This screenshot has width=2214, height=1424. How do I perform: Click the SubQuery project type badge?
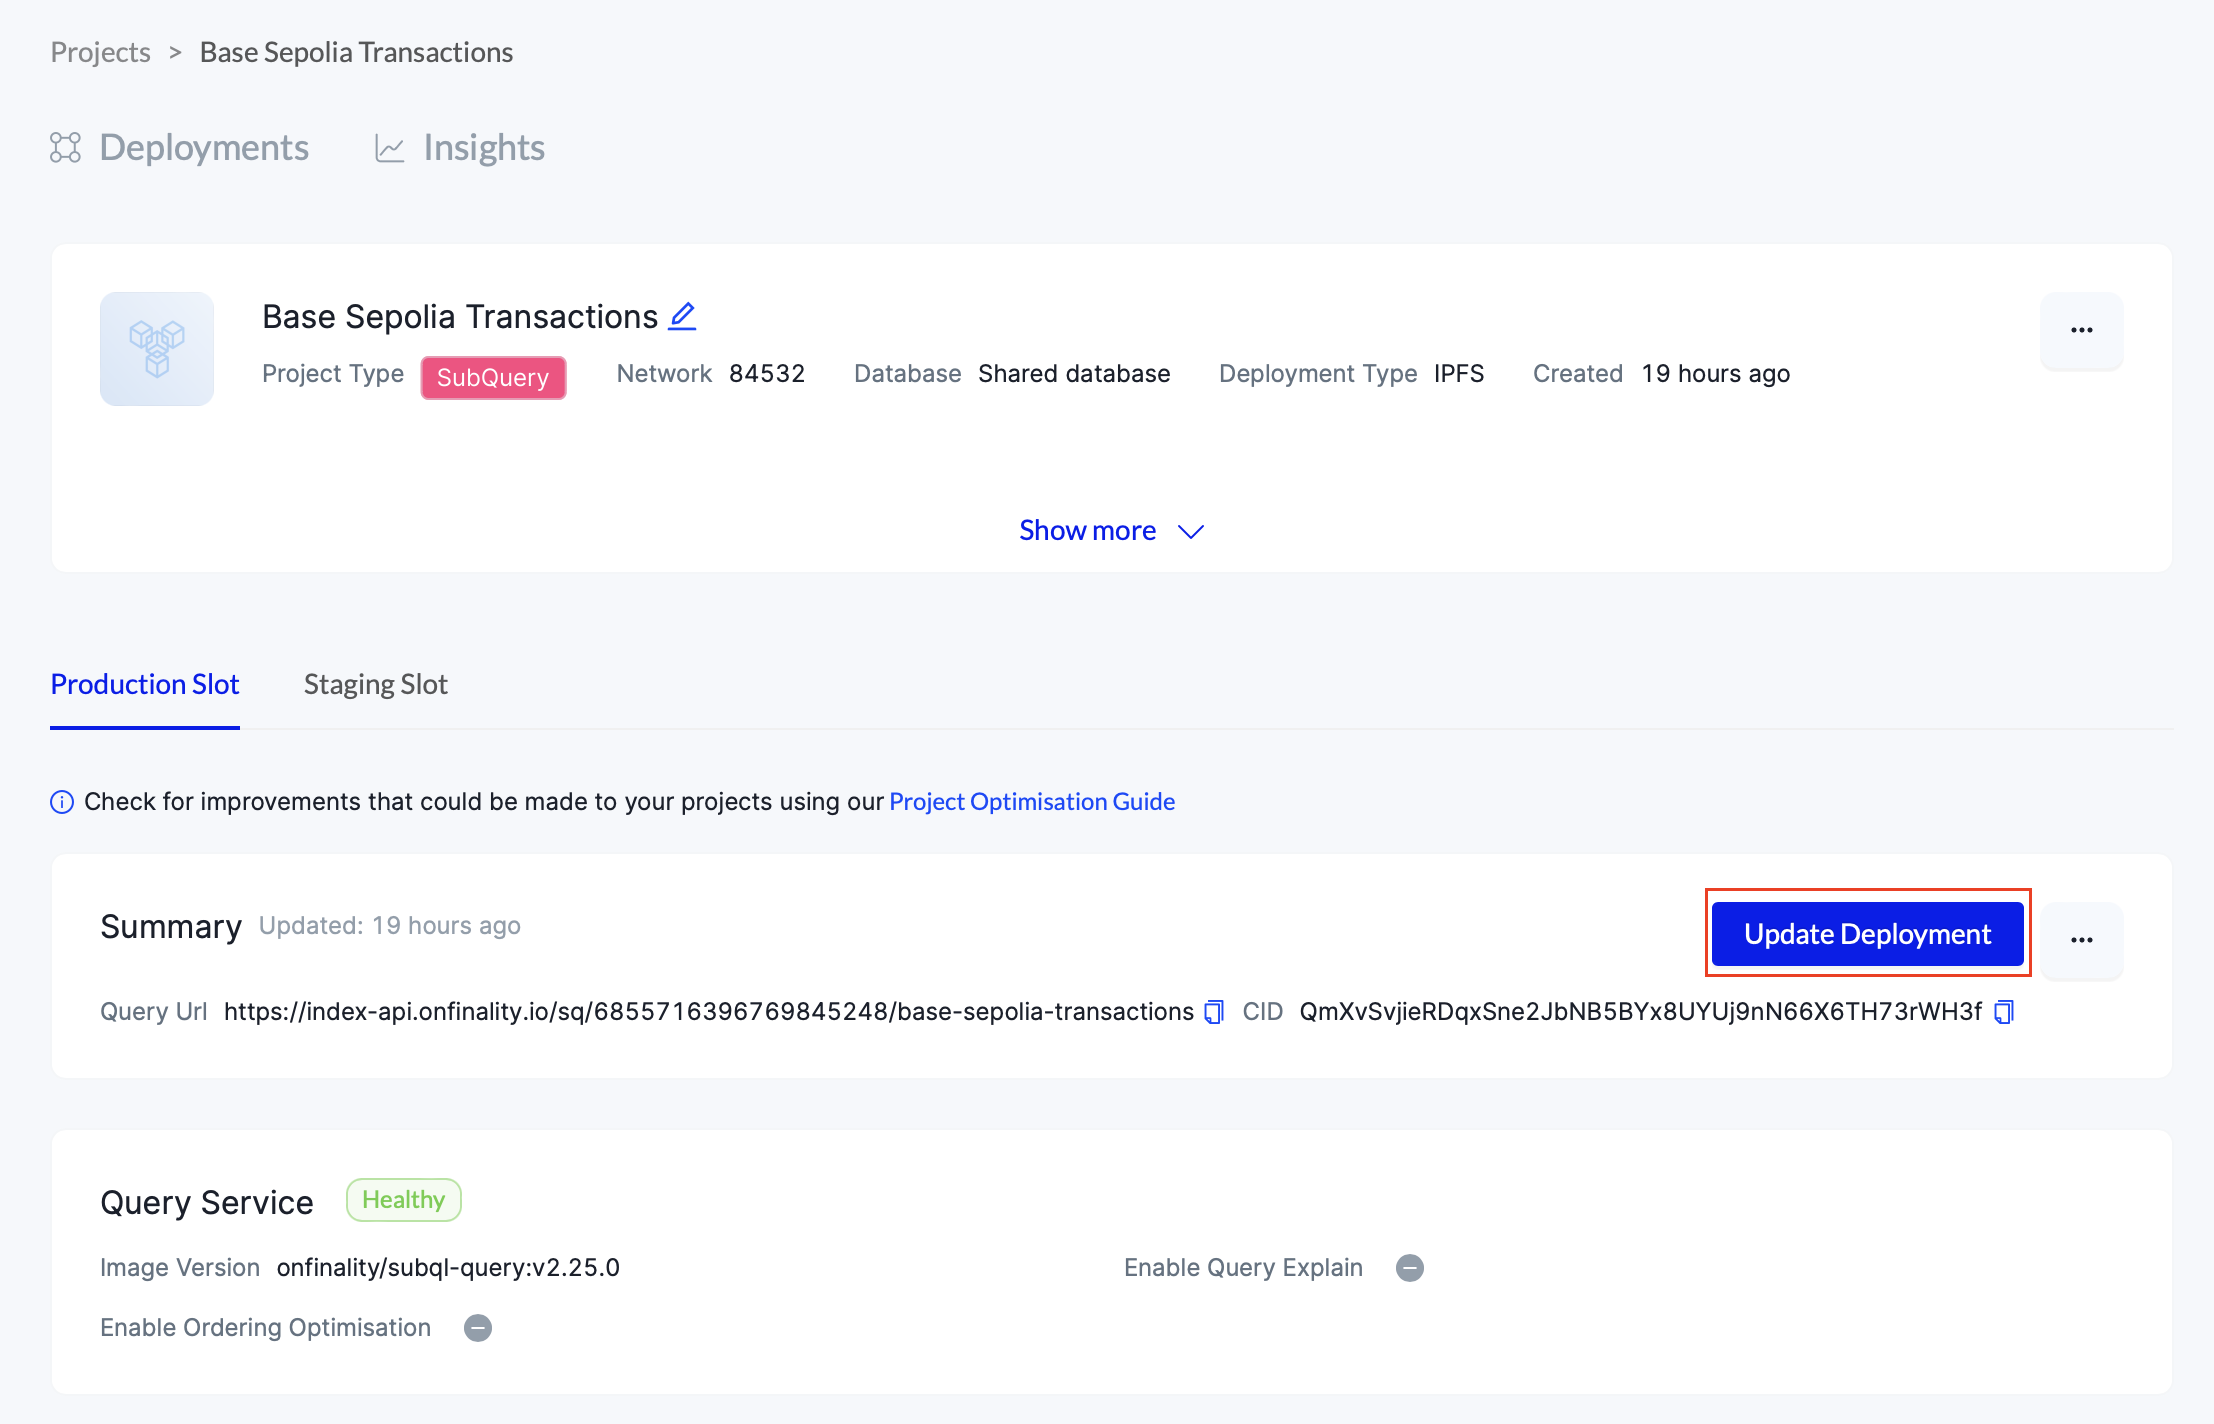coord(493,378)
